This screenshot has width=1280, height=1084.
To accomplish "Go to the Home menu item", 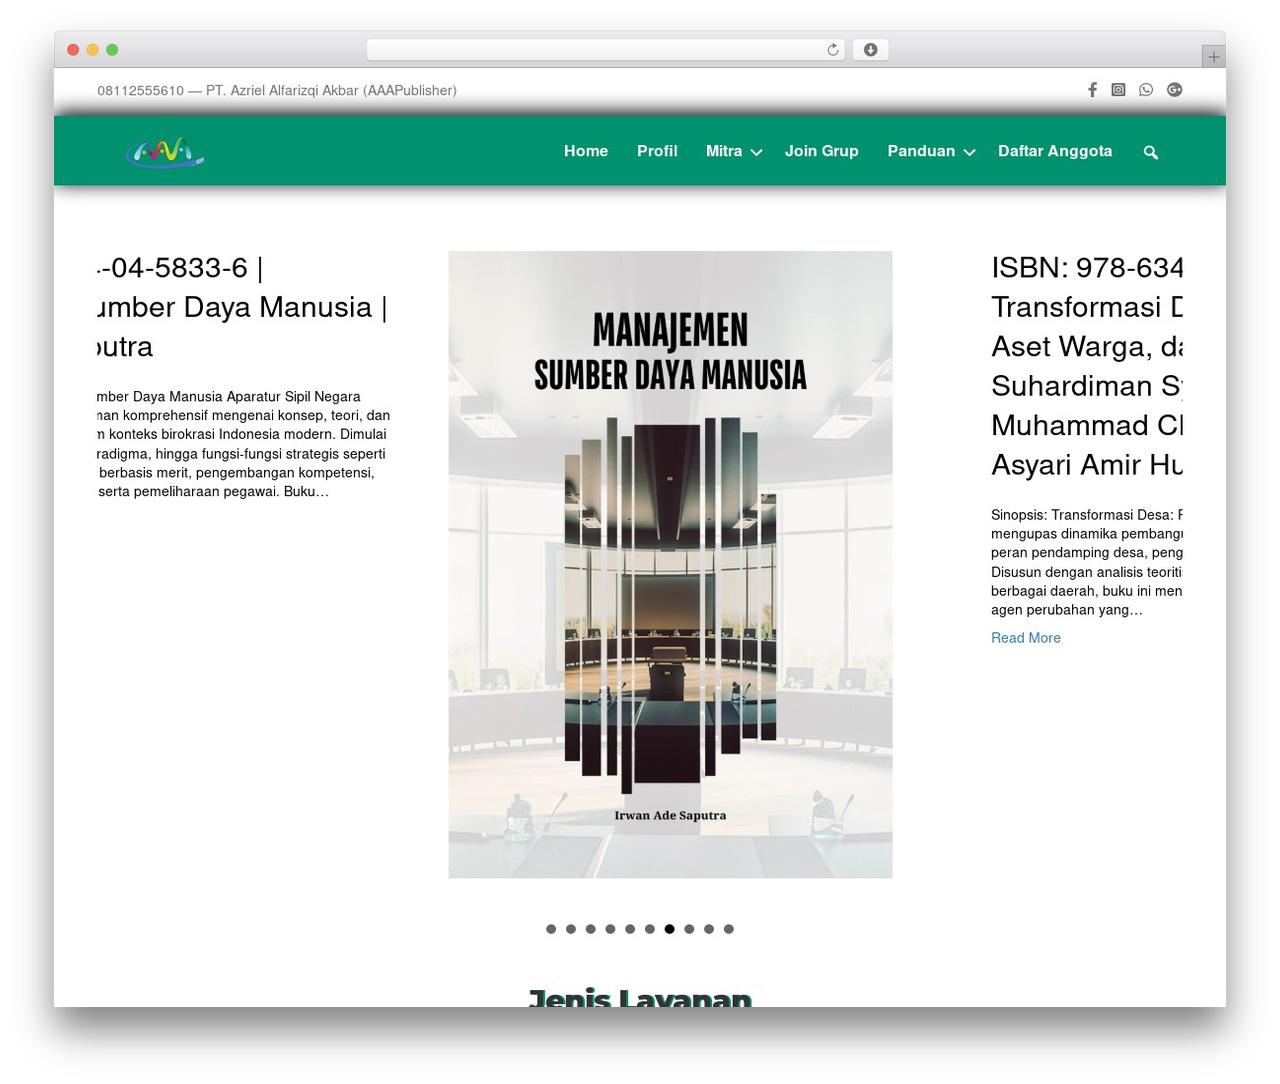I will 586,151.
